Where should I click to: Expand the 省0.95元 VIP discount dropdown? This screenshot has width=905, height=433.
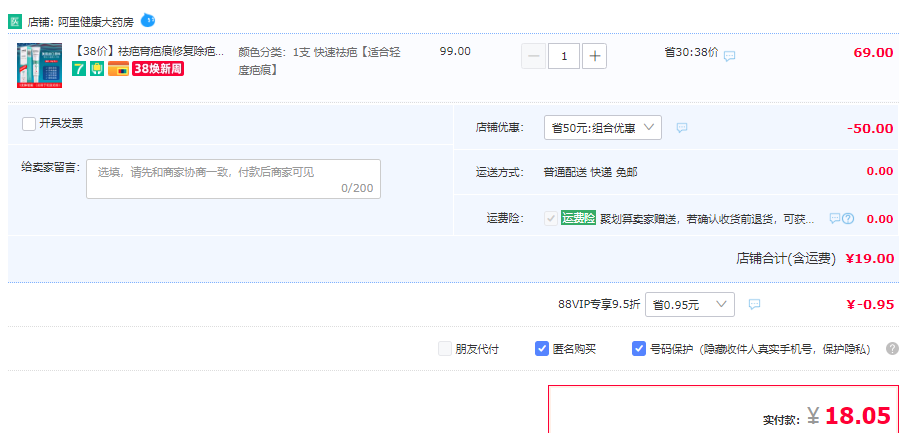[690, 304]
